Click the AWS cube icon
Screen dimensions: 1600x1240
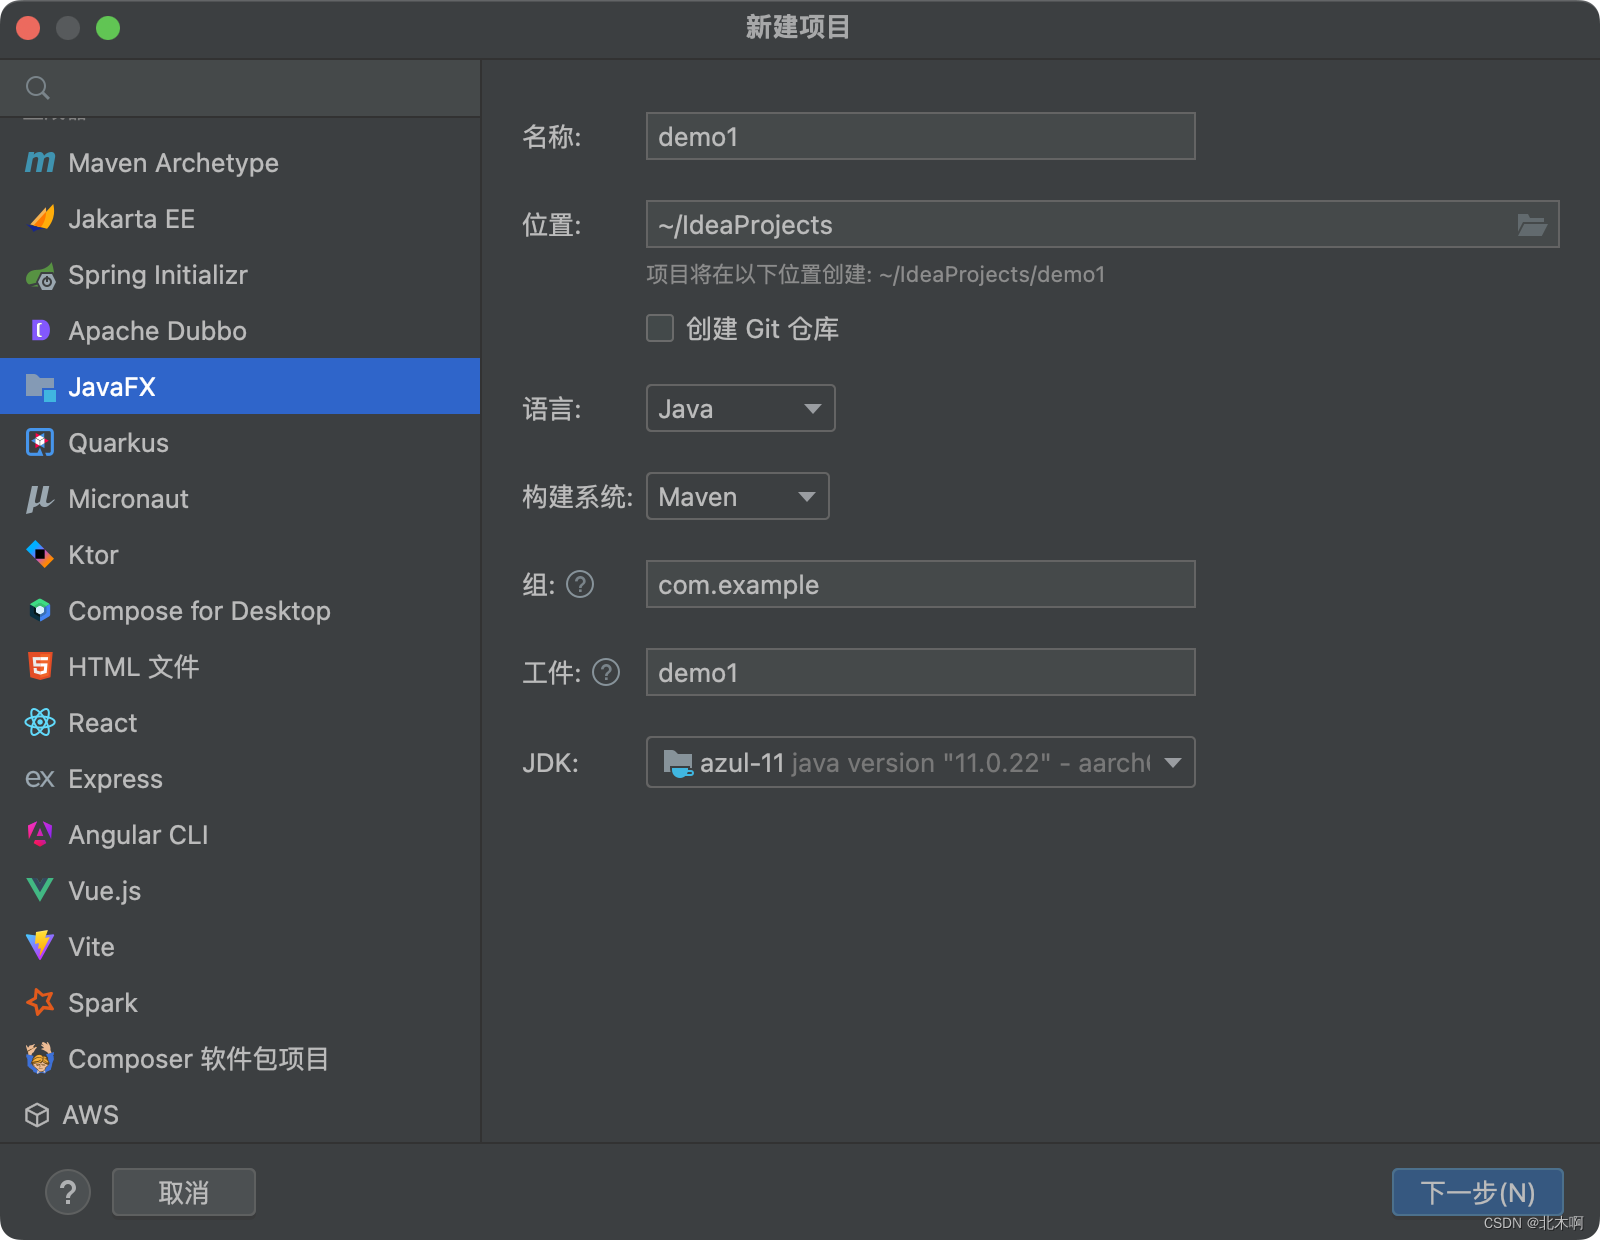[x=37, y=1114]
